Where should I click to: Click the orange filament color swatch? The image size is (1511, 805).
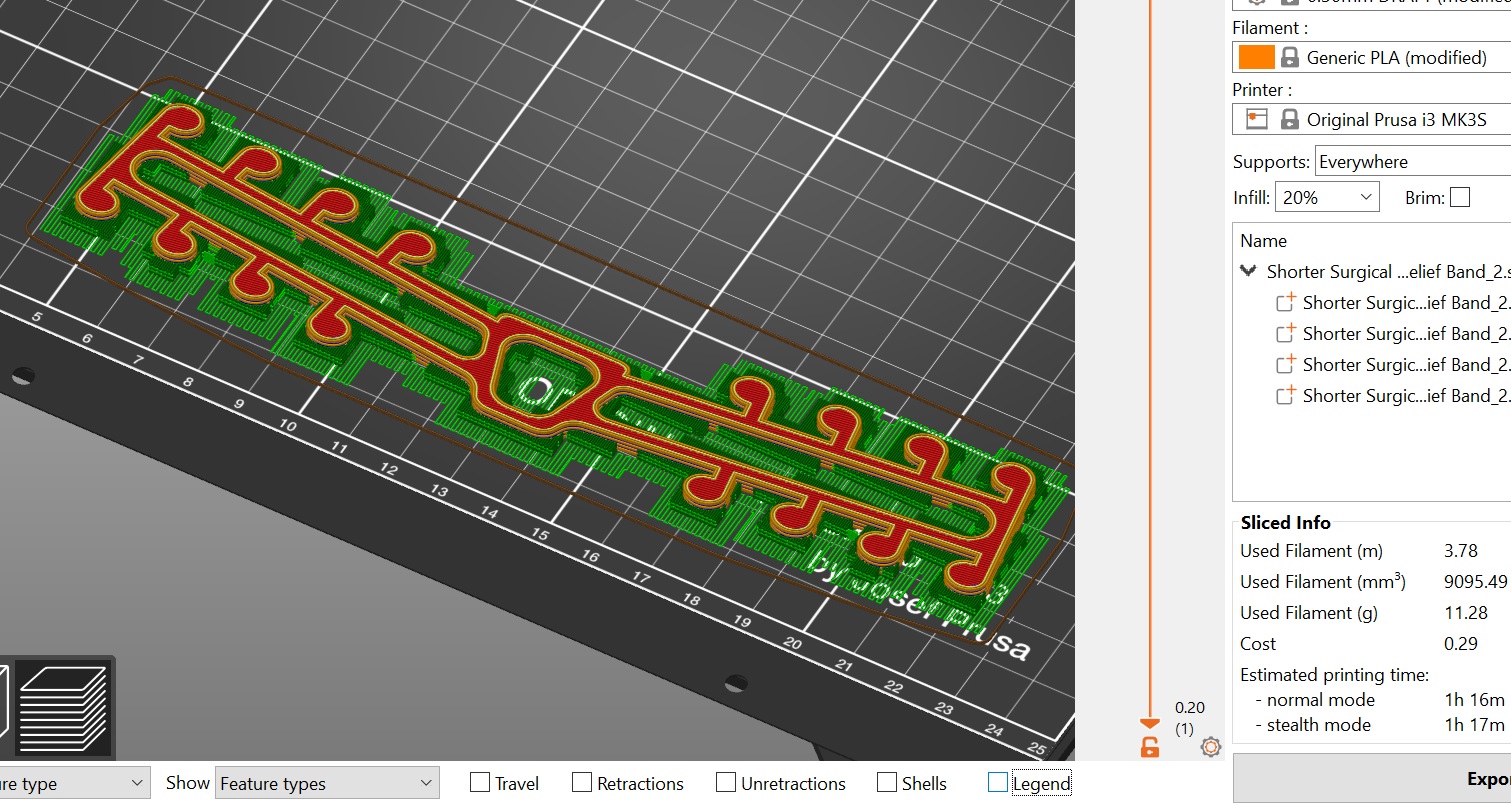coord(1256,58)
